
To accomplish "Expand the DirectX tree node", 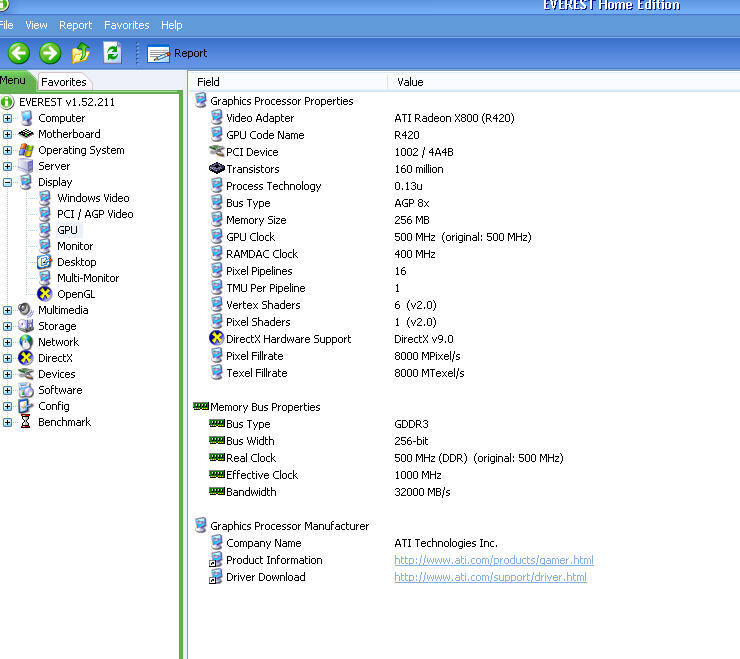I will coord(8,358).
